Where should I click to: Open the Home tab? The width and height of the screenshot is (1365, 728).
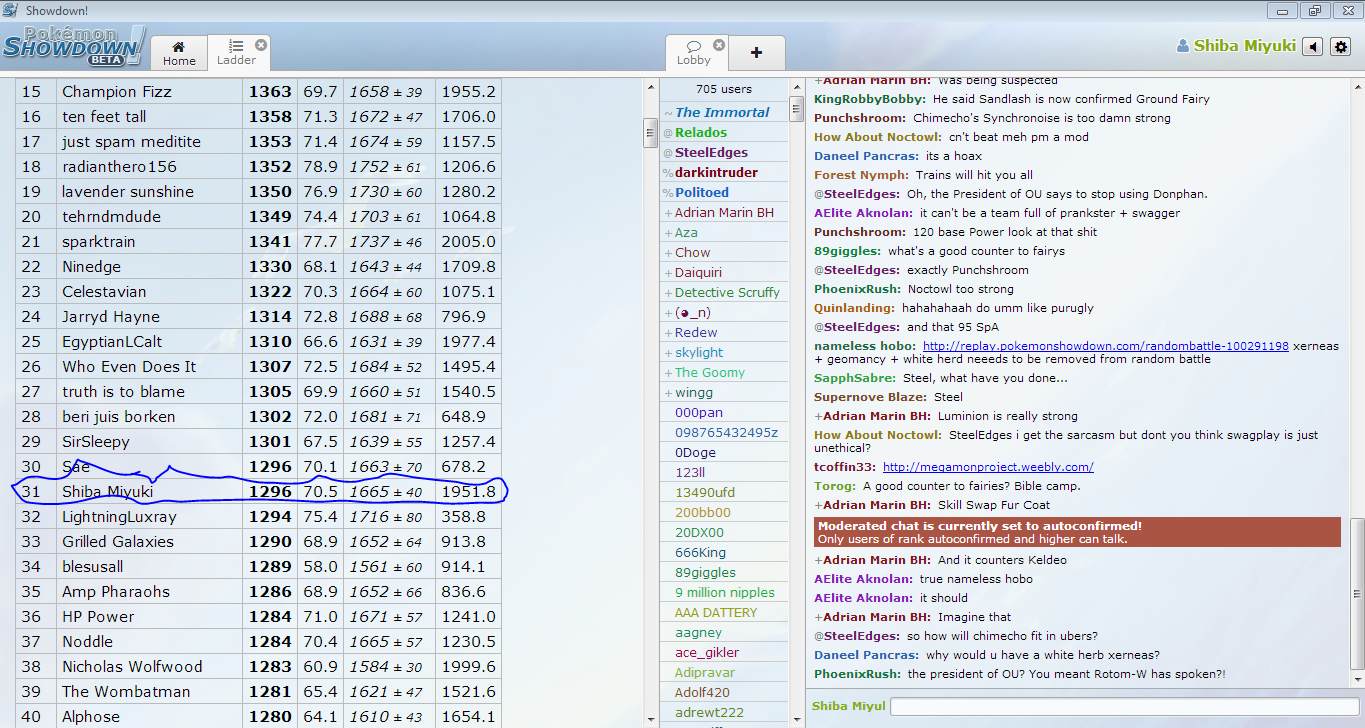[x=179, y=53]
